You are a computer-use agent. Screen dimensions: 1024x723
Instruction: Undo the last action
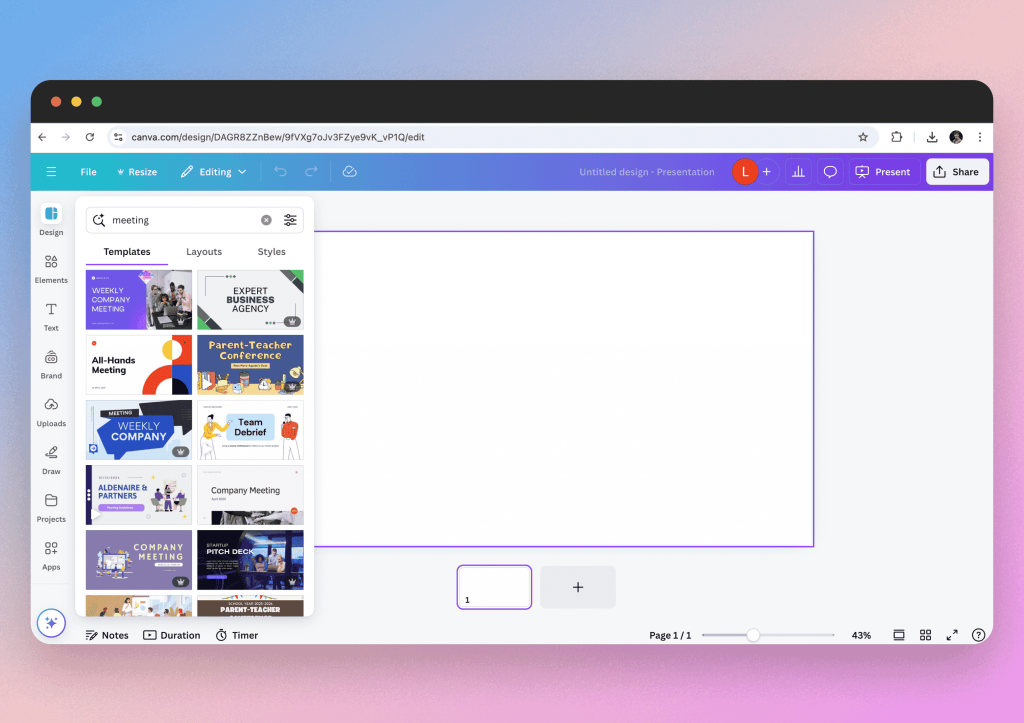pos(280,171)
